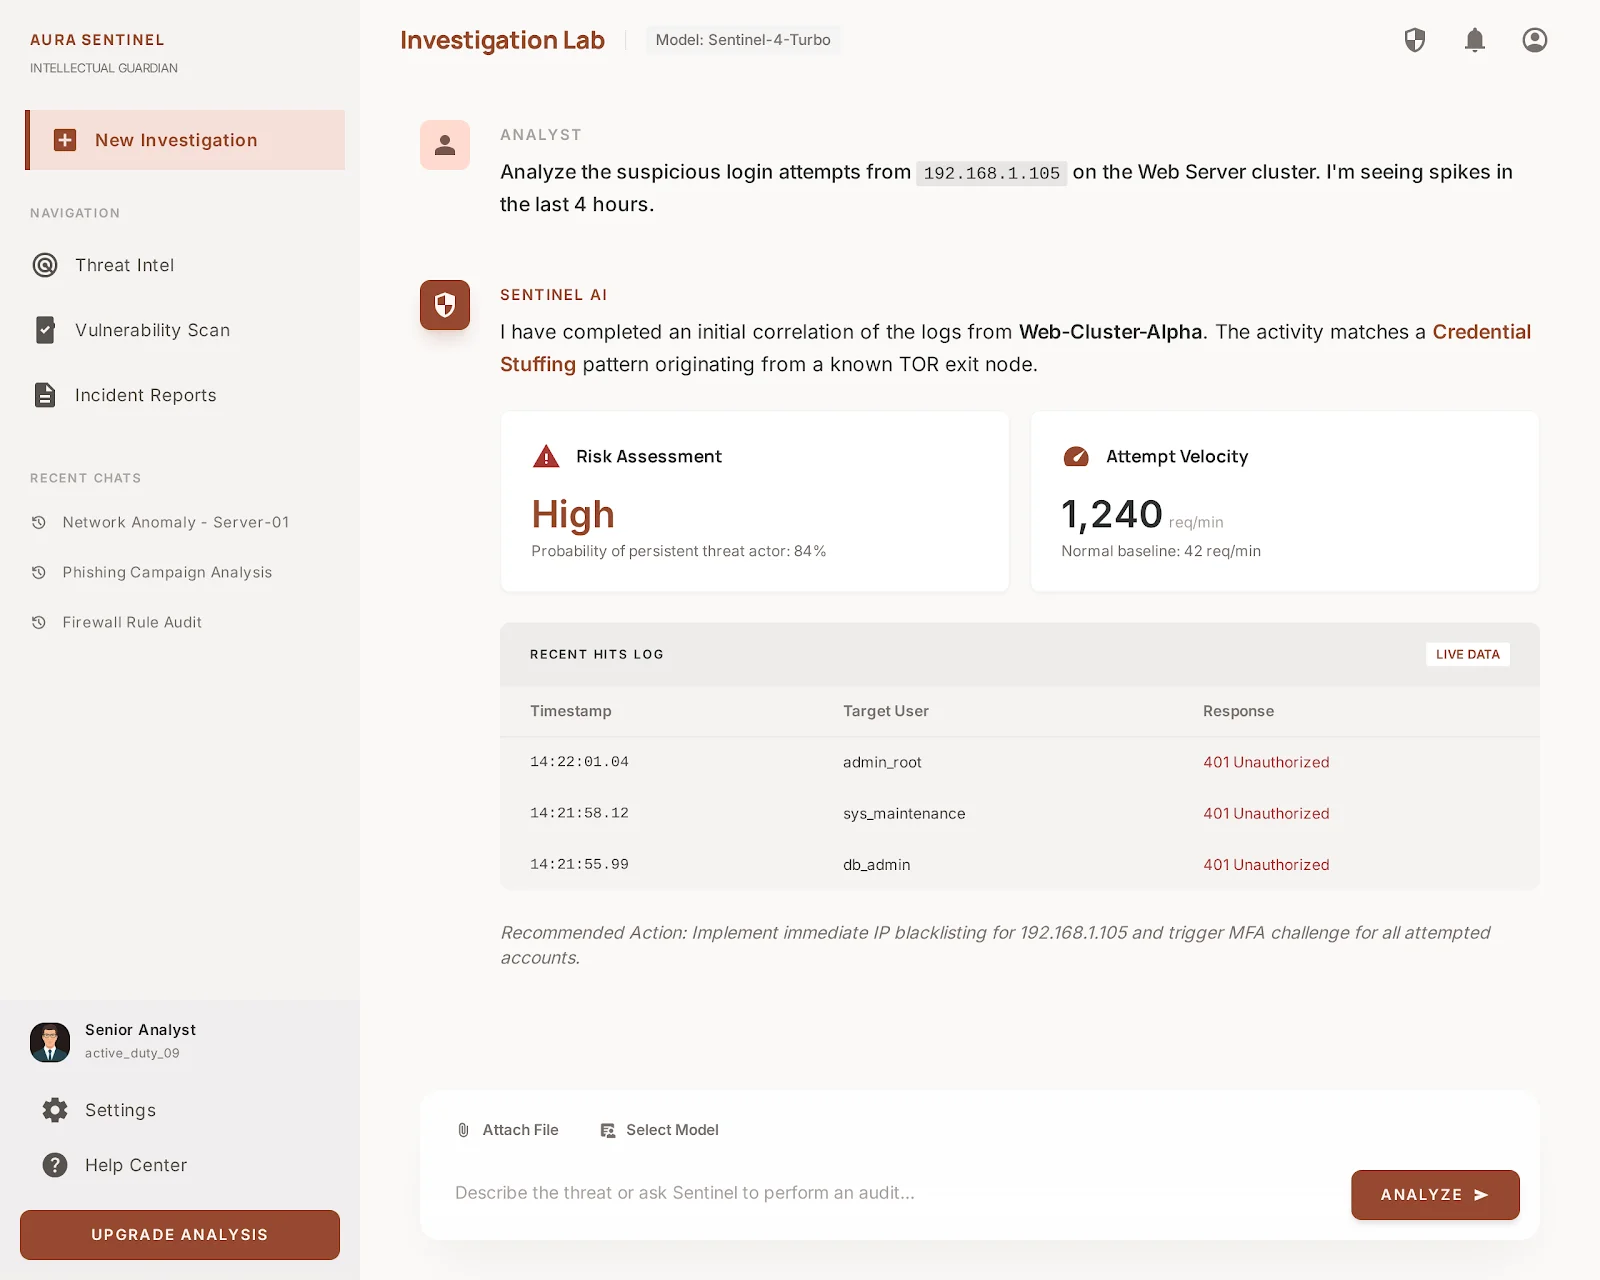Screen dimensions: 1600x1280
Task: Click the Upgrade Analysis button
Action: point(180,1235)
